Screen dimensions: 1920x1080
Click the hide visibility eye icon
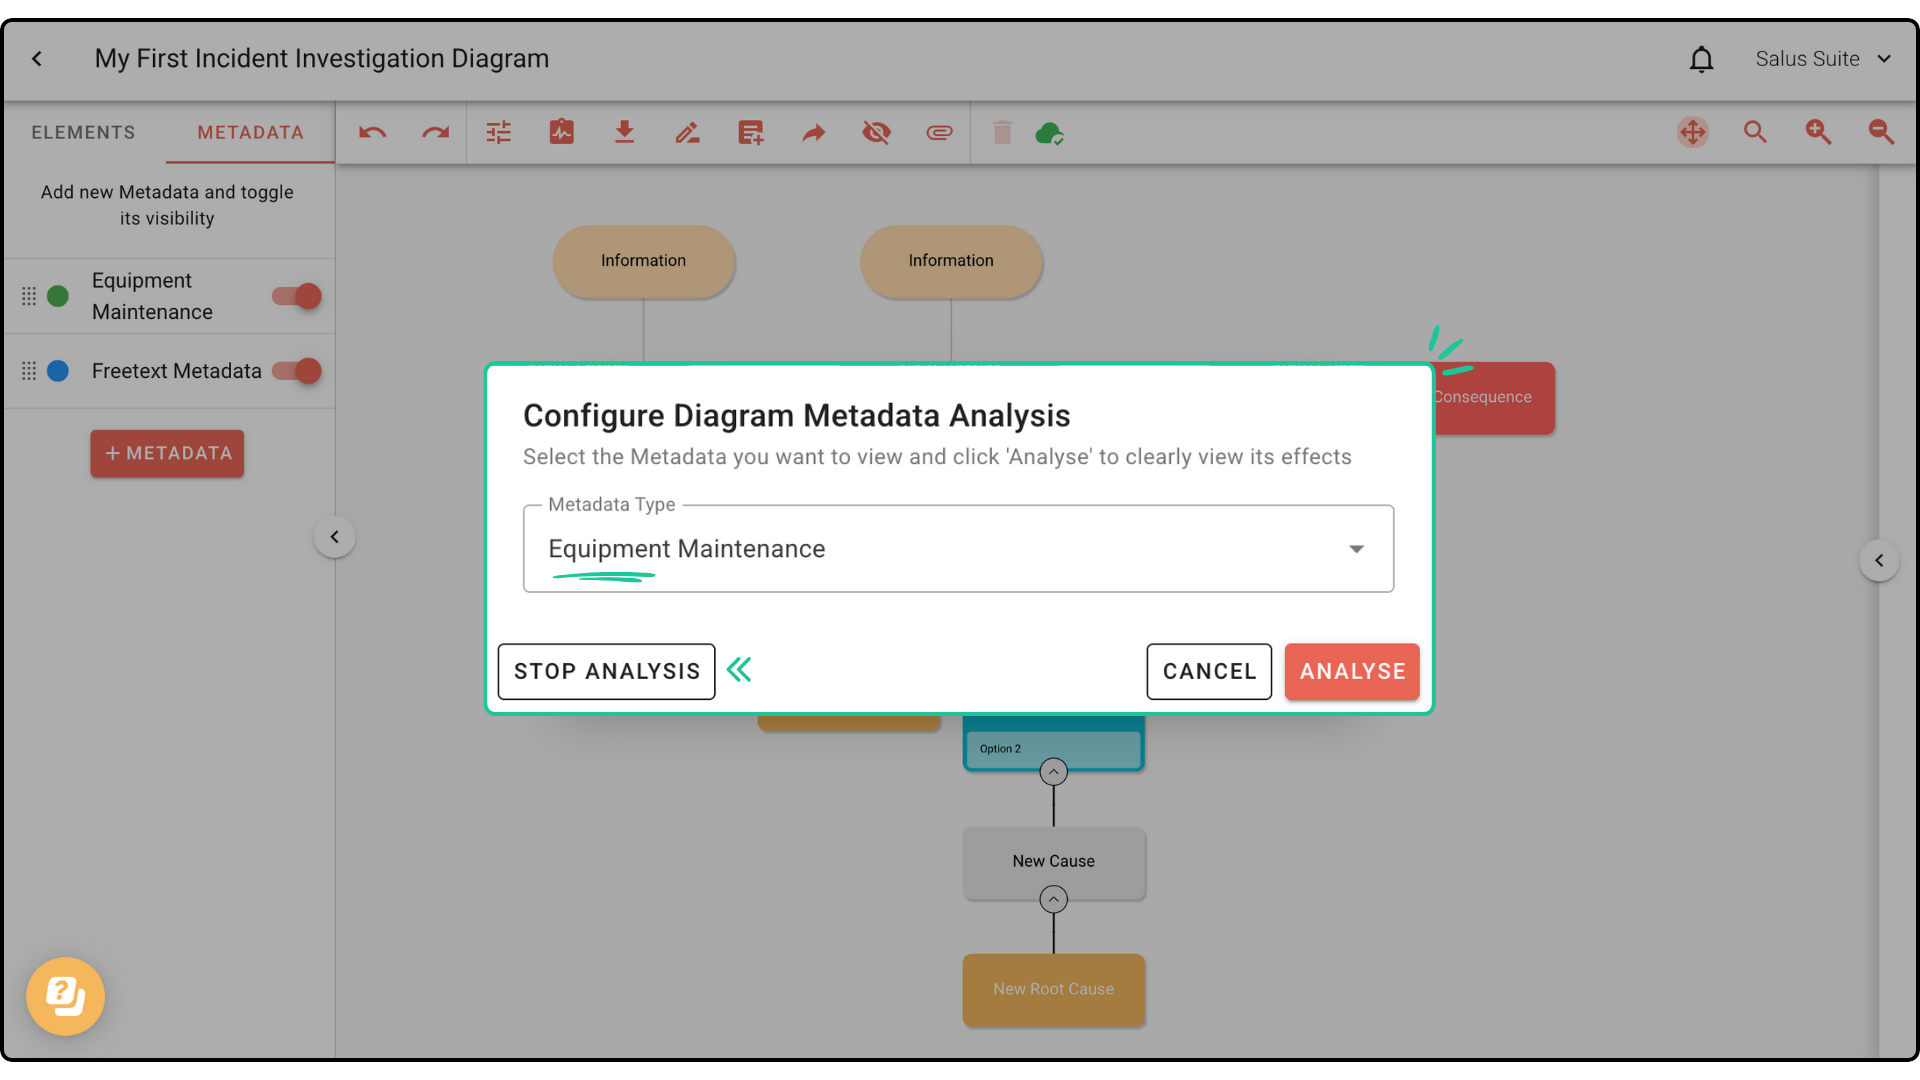pos(876,133)
